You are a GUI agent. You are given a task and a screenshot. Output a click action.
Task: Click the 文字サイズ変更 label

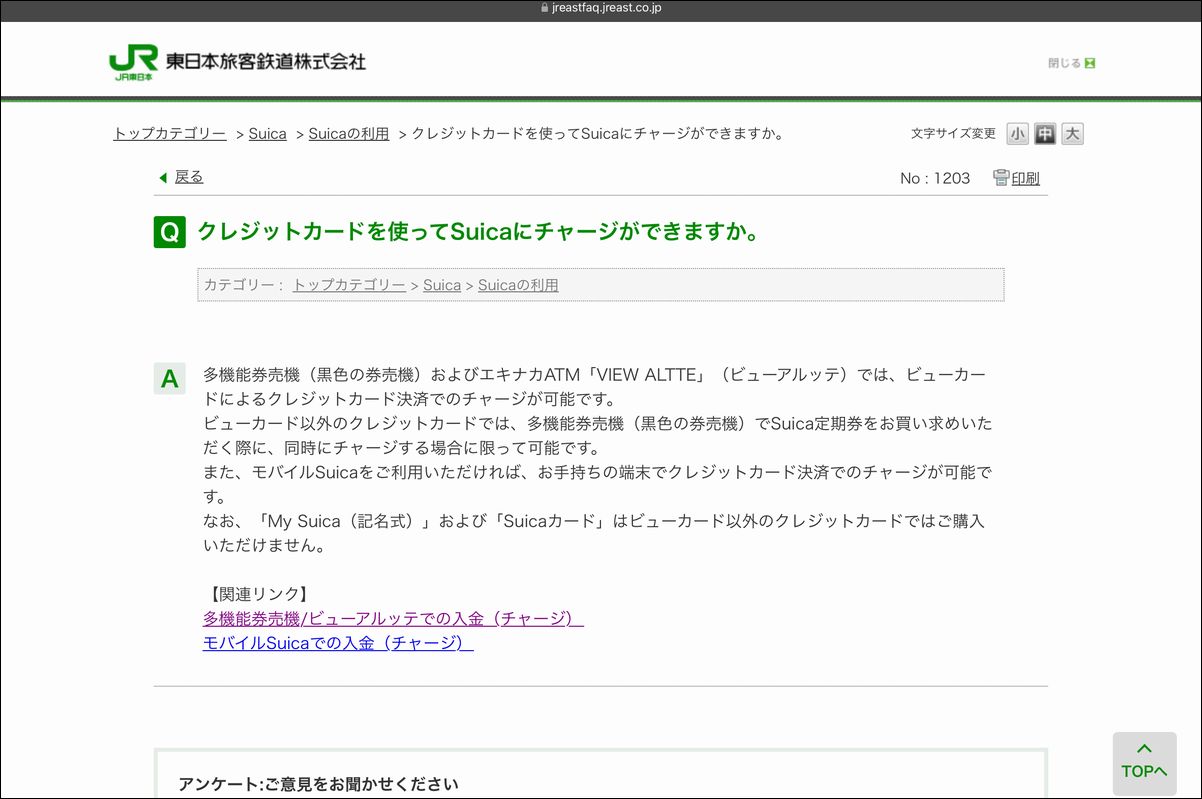pos(953,134)
